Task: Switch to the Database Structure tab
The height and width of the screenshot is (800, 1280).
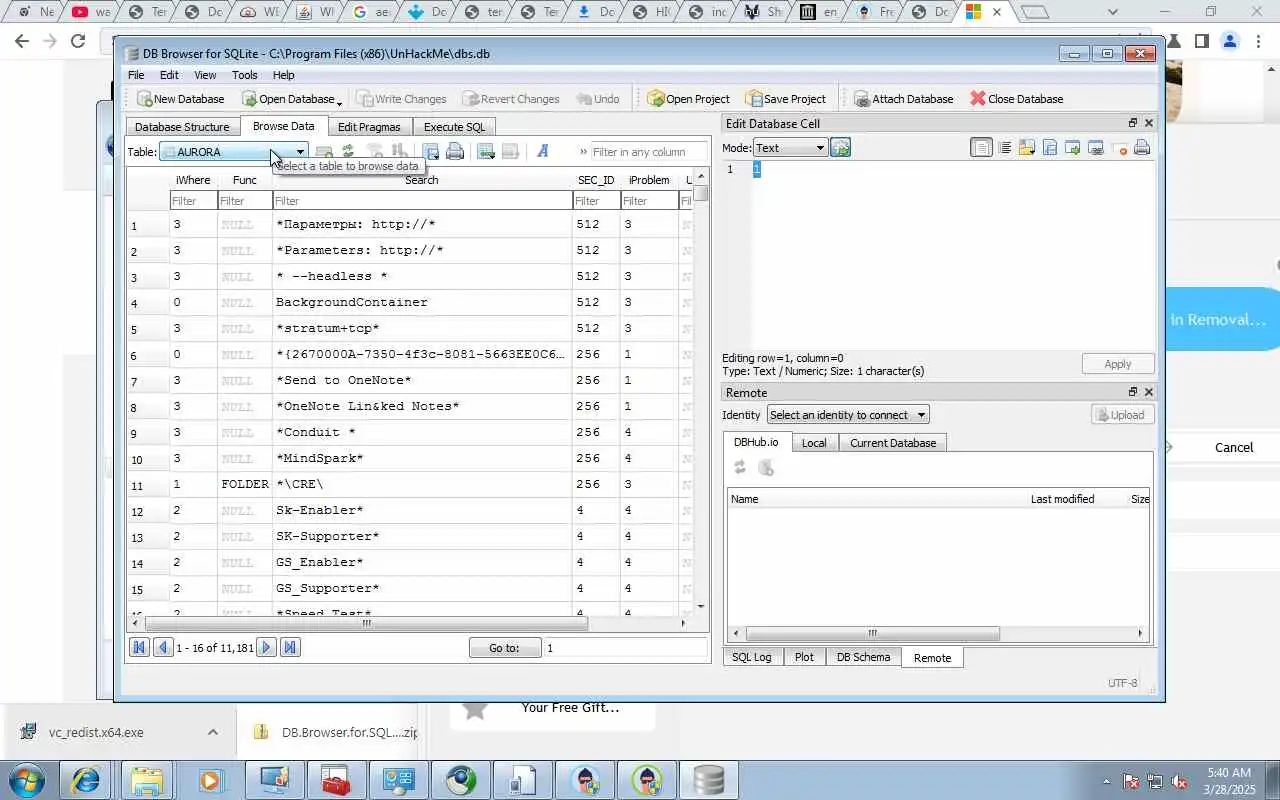Action: 182,127
